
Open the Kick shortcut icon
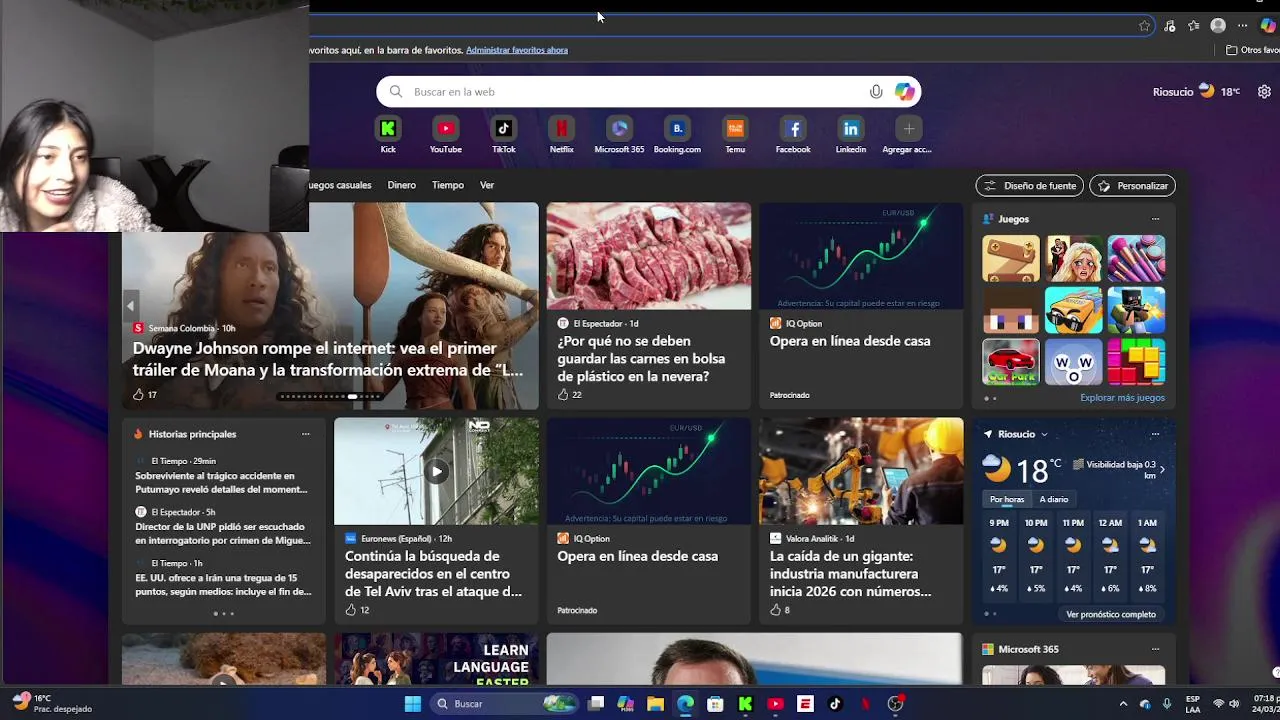click(x=388, y=129)
